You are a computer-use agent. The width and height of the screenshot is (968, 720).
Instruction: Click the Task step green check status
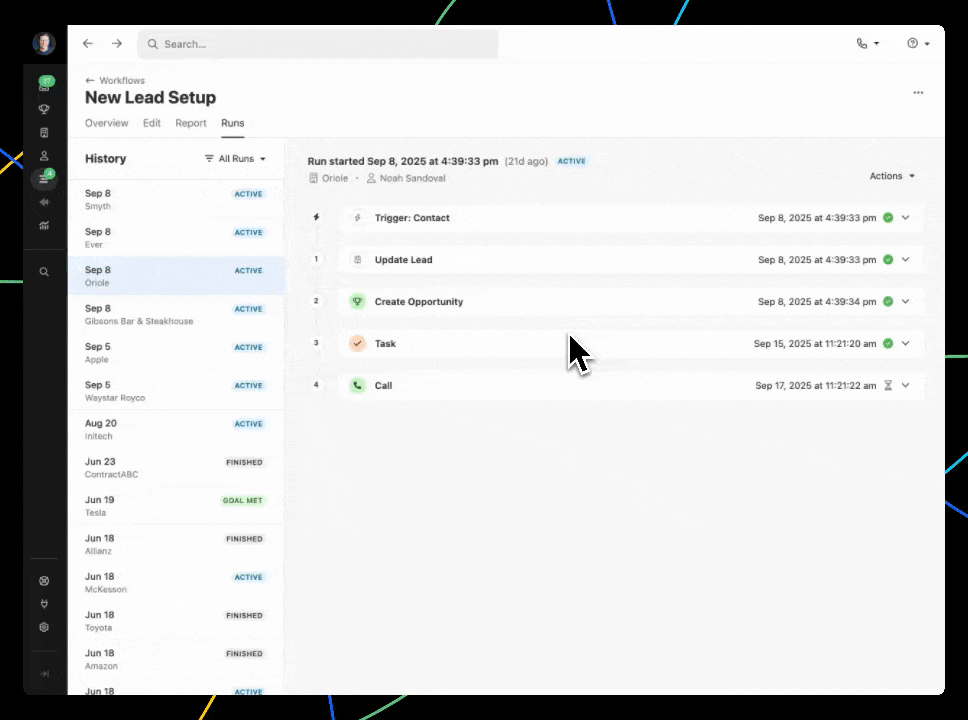888,343
